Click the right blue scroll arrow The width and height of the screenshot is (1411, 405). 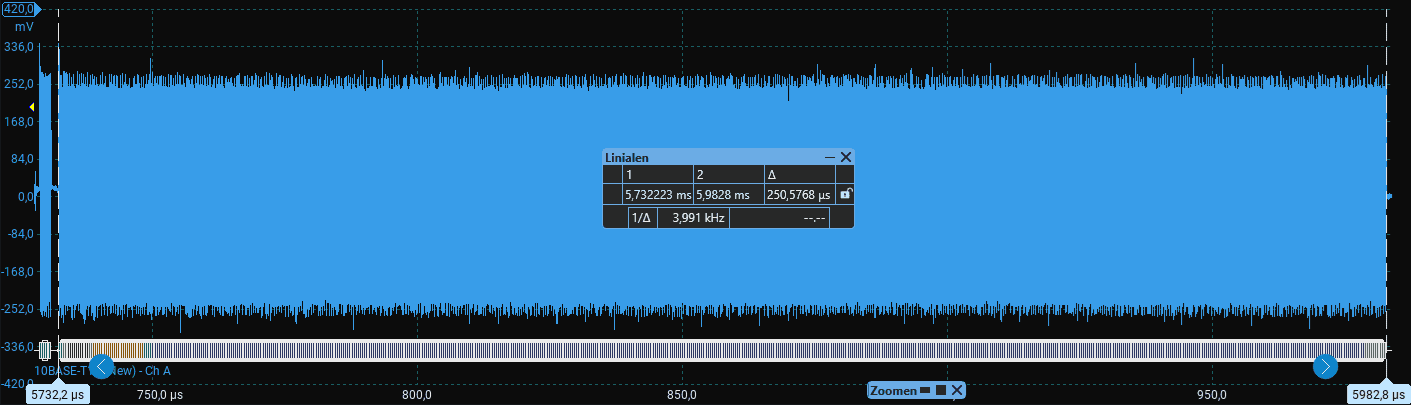tap(1325, 367)
